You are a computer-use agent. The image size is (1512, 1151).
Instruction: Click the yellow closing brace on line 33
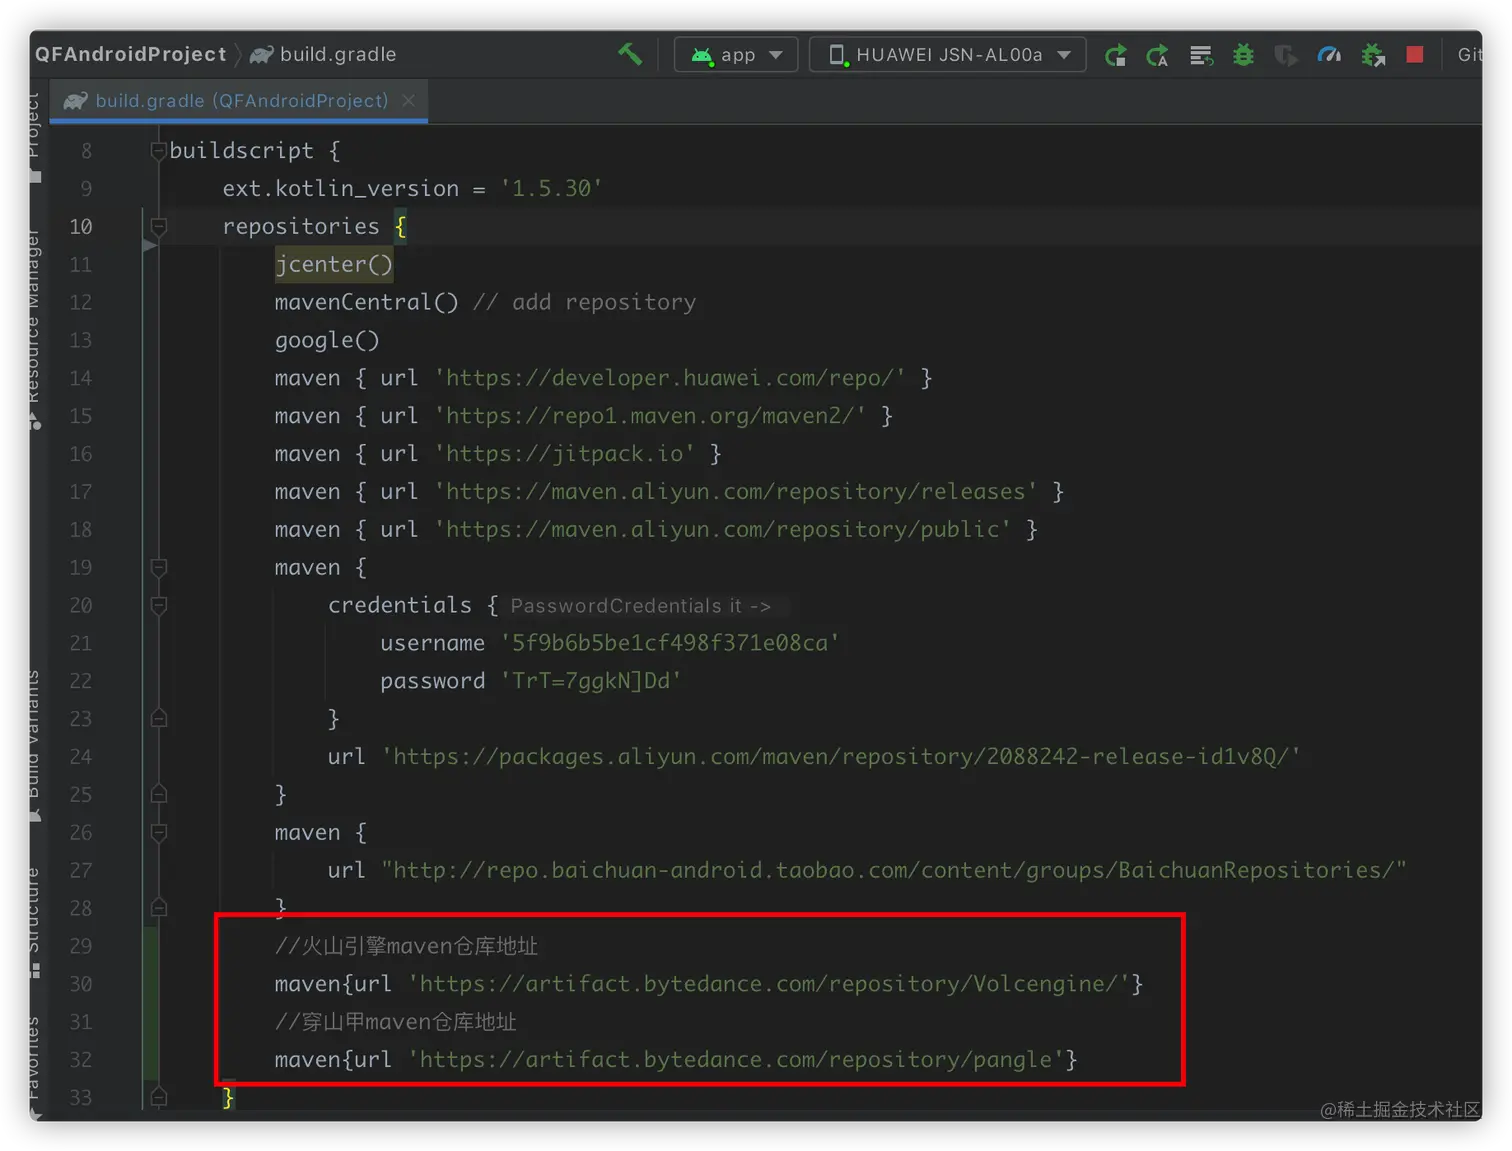coord(228,1097)
